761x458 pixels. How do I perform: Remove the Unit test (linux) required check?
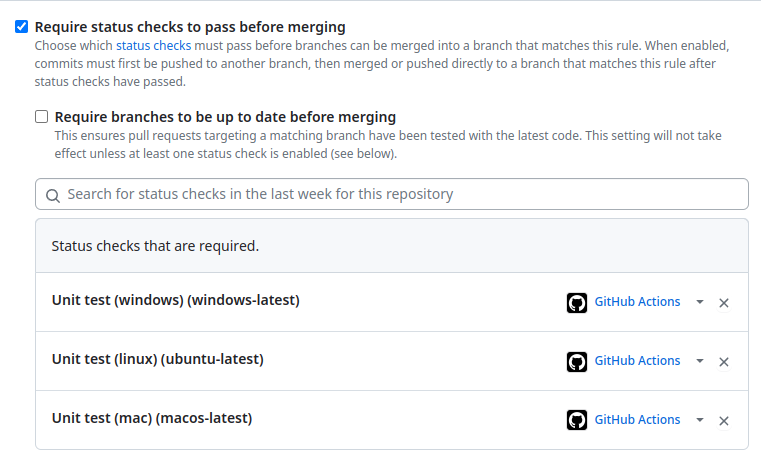(724, 362)
